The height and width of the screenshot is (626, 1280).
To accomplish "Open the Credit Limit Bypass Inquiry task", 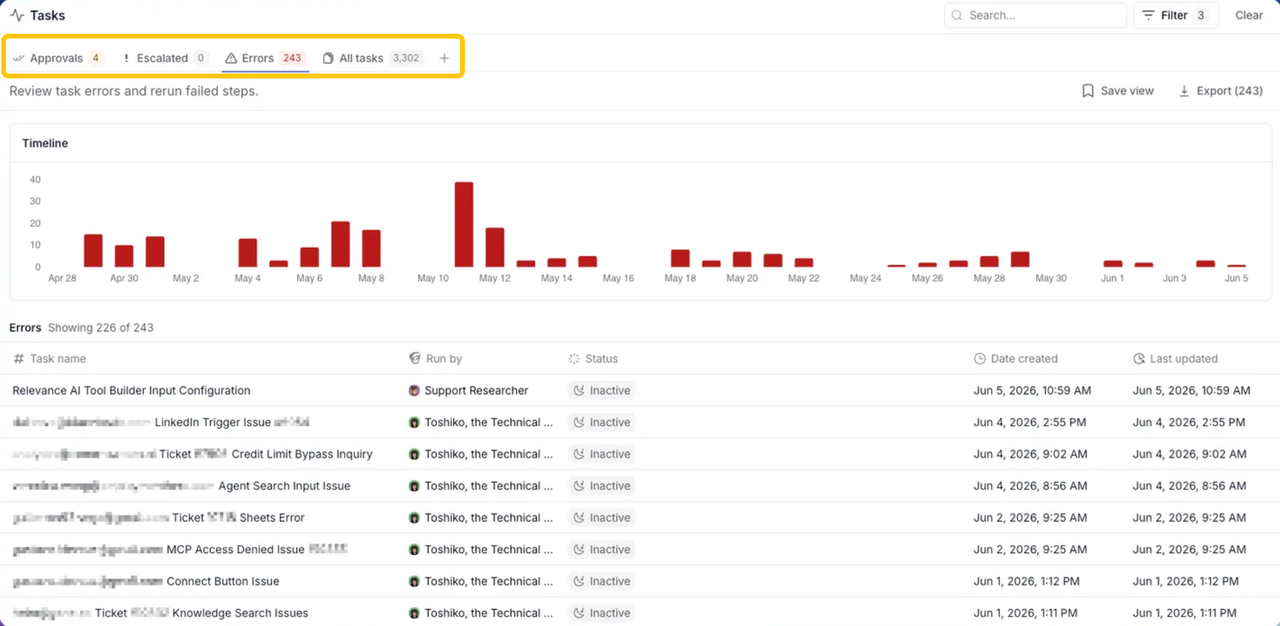I will click(x=192, y=454).
